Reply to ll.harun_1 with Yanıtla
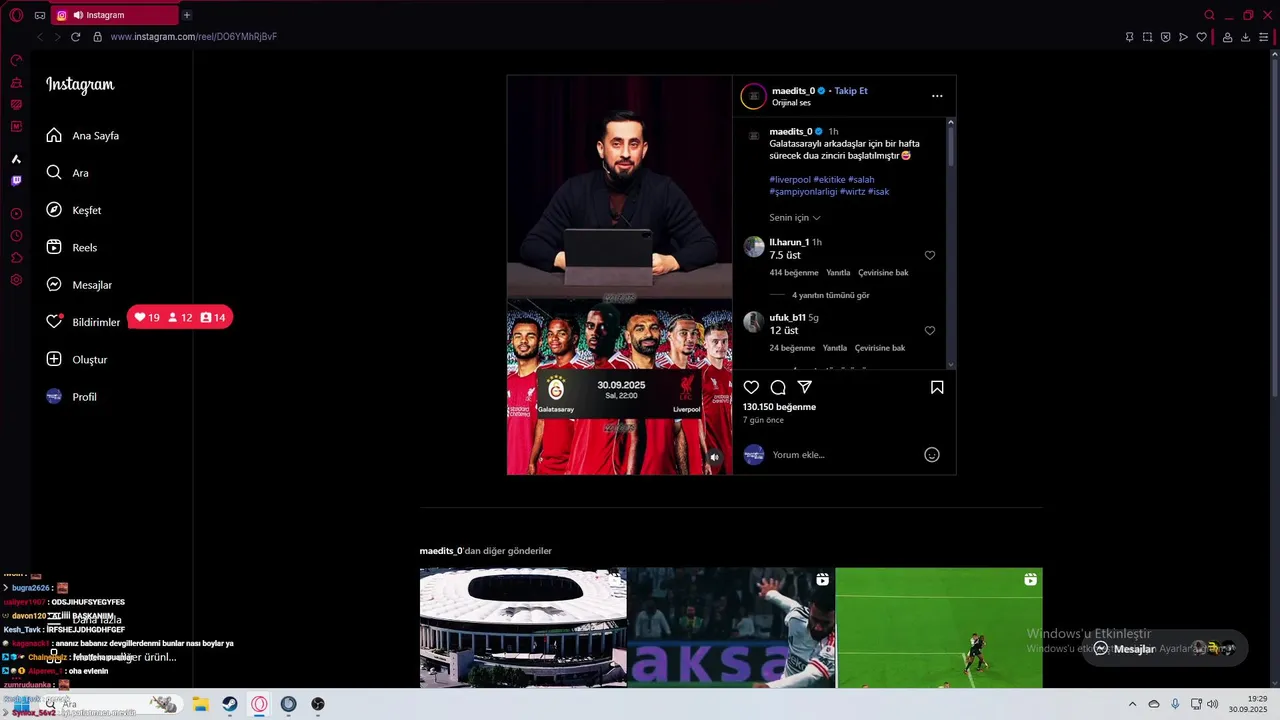This screenshot has height=720, width=1280. point(838,273)
